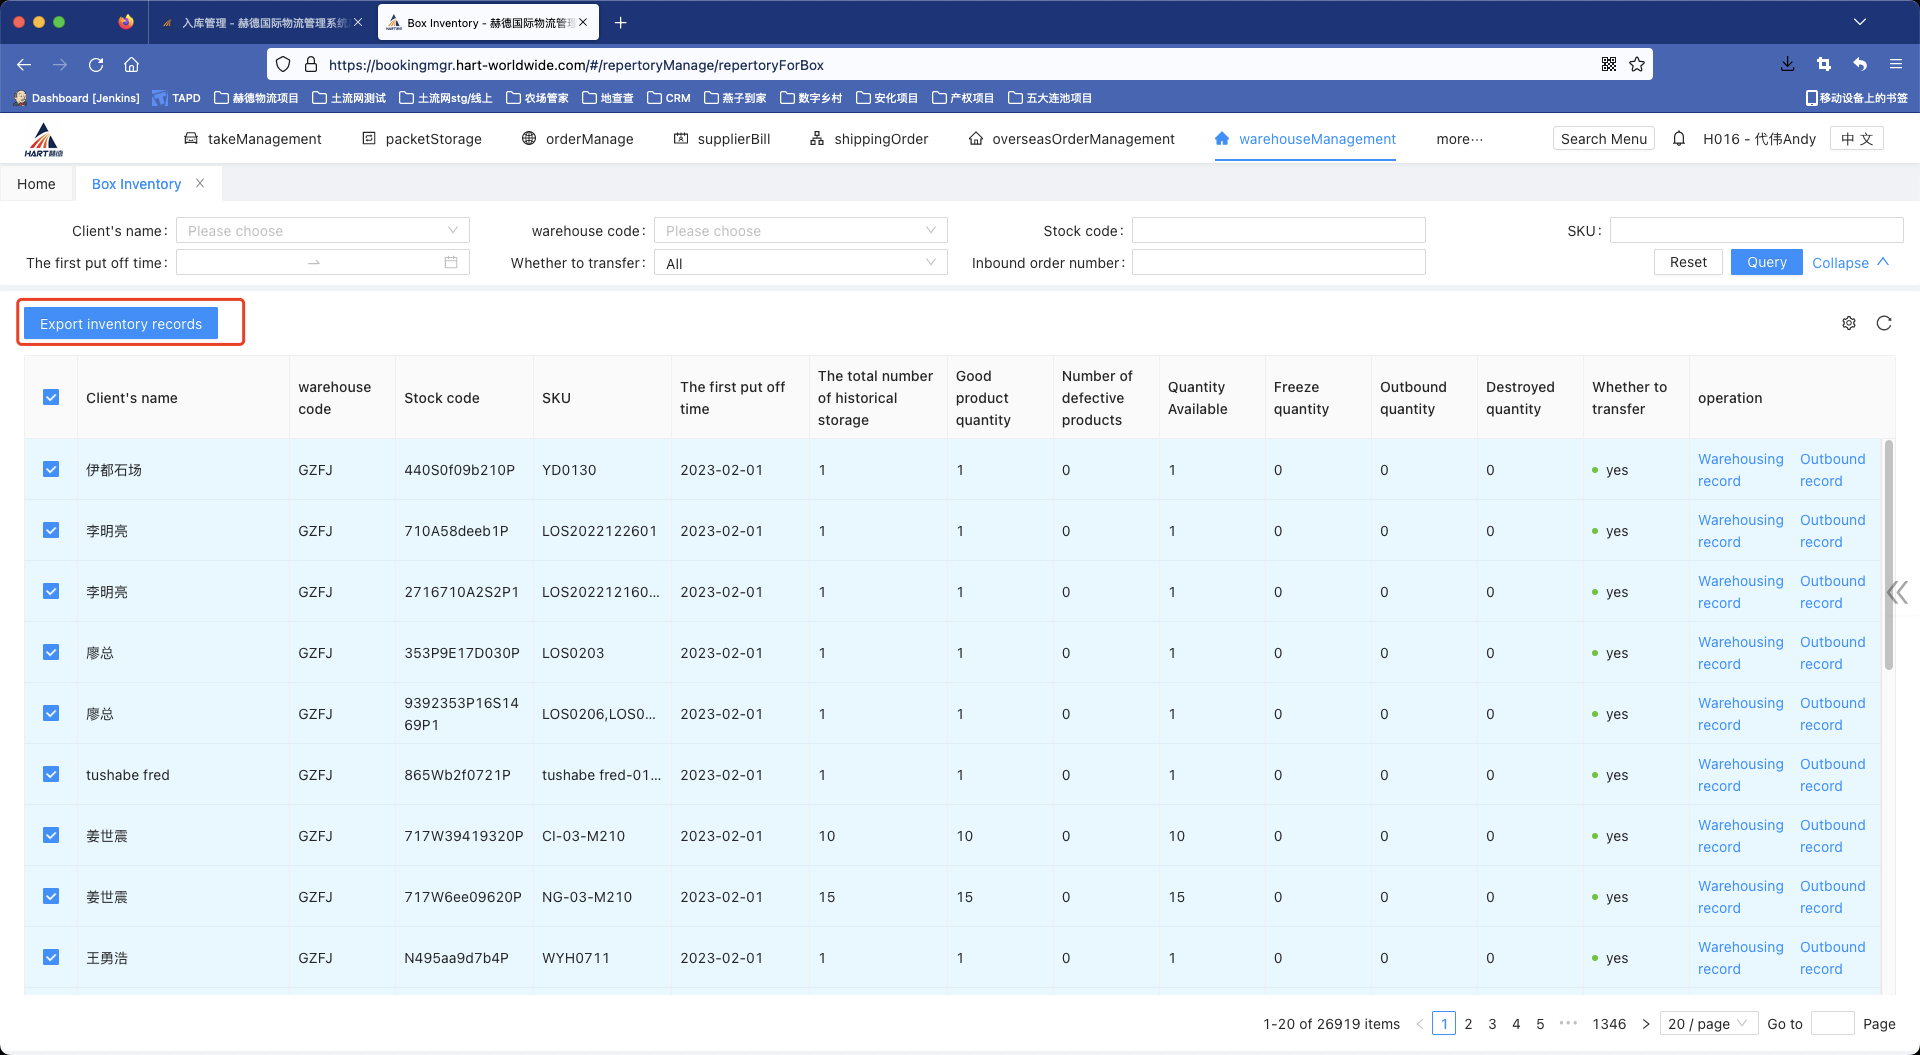
Task: Open the Client's name dropdown
Action: pyautogui.click(x=322, y=231)
